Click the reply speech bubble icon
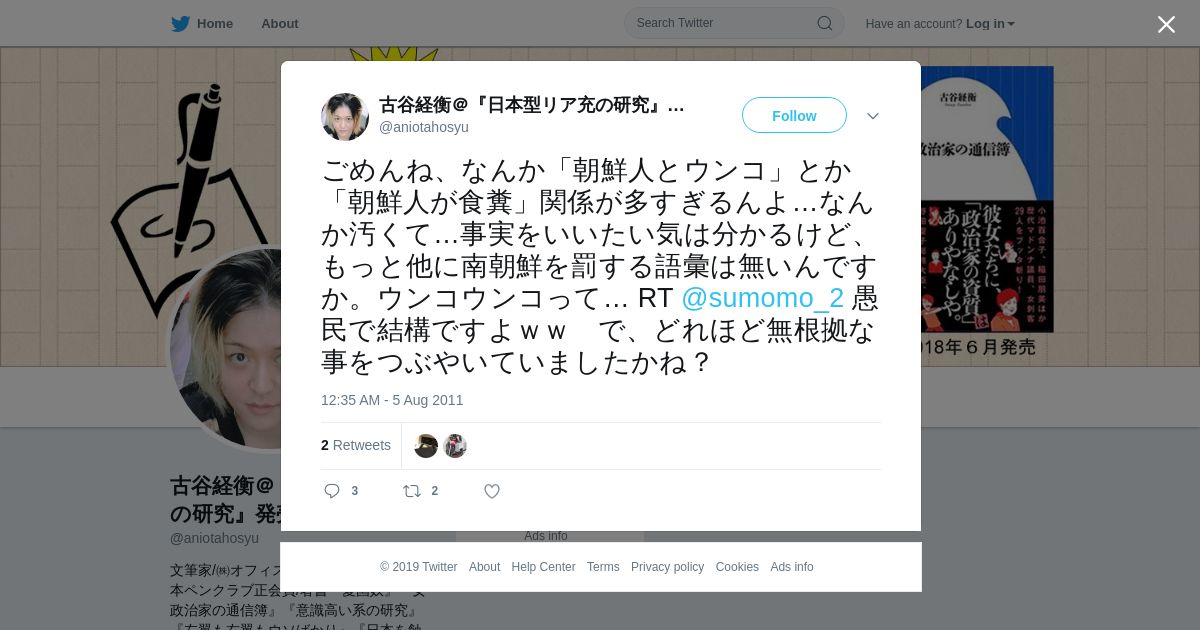The width and height of the screenshot is (1200, 630). coord(332,491)
